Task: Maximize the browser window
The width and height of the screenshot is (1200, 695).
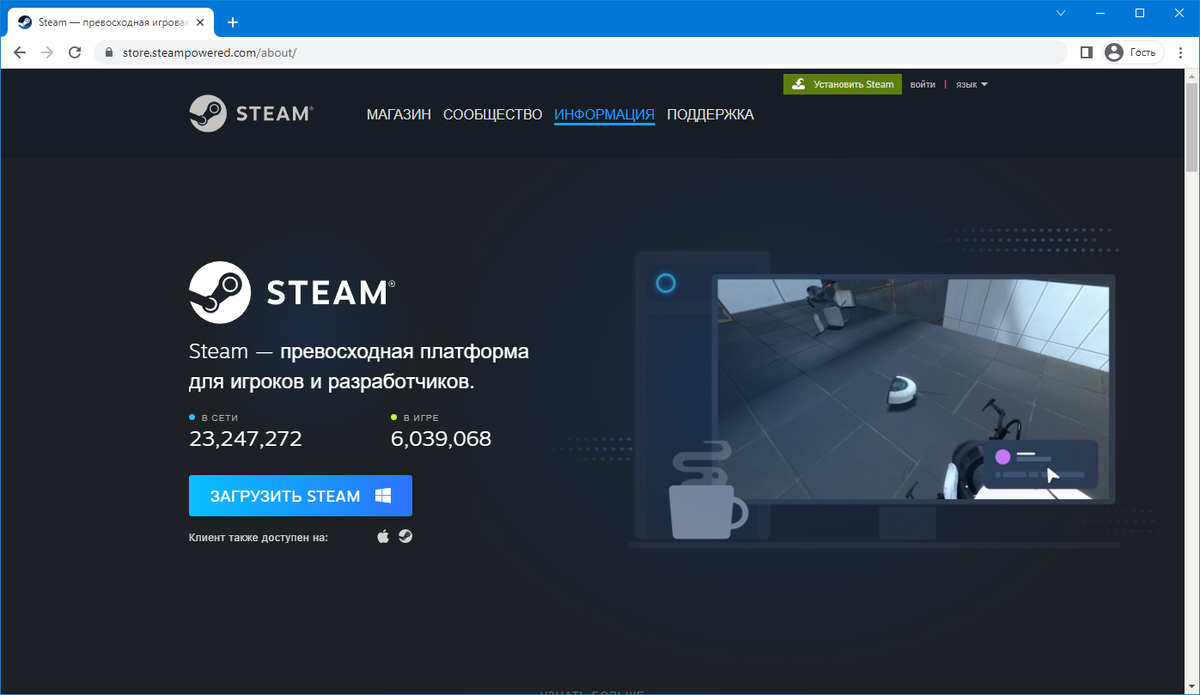Action: [x=1139, y=13]
